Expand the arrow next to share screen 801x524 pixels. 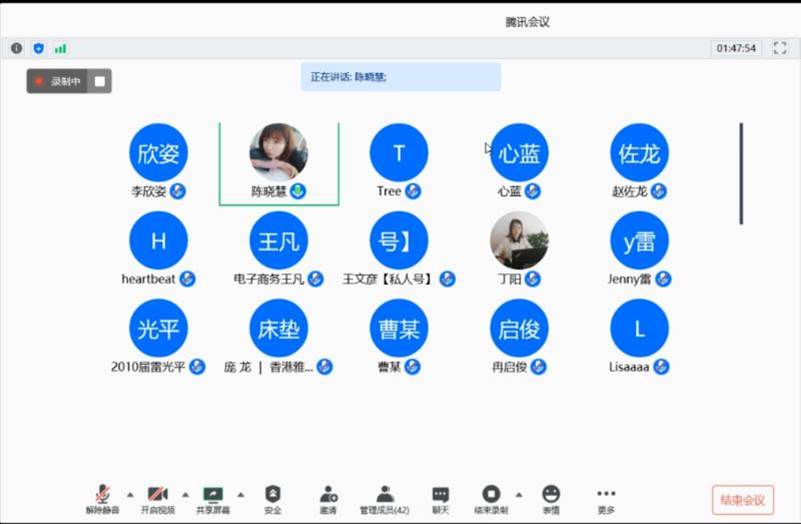click(x=240, y=494)
